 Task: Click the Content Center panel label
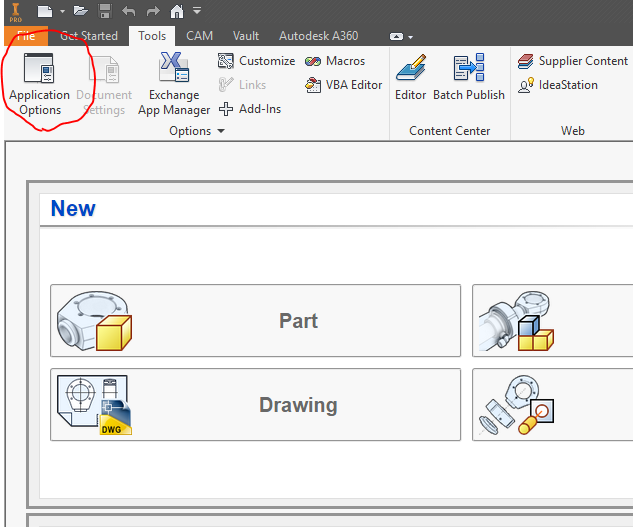(449, 131)
